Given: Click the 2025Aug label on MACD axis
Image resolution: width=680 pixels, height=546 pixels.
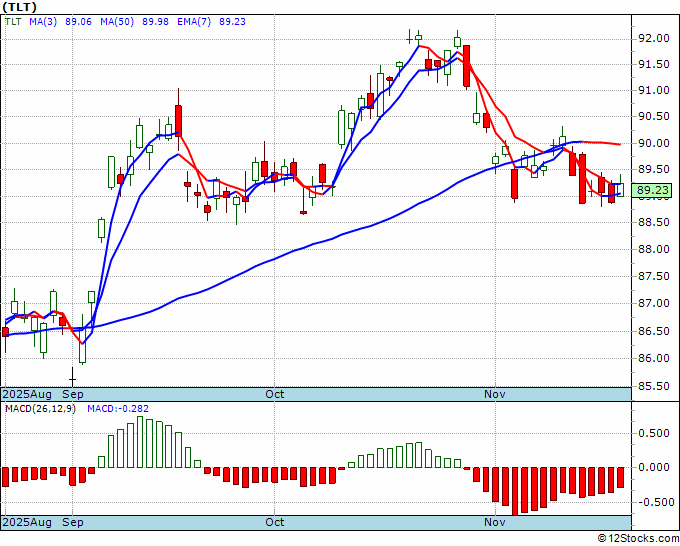Looking at the screenshot, I should click(27, 522).
